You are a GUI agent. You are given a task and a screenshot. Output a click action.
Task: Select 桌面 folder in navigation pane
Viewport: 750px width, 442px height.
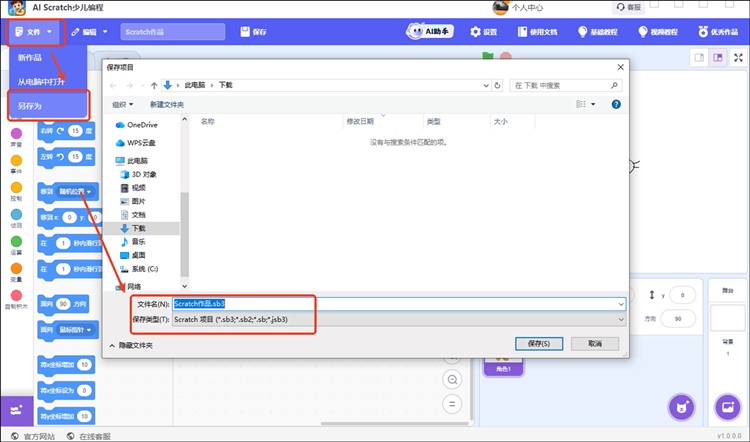(133, 255)
